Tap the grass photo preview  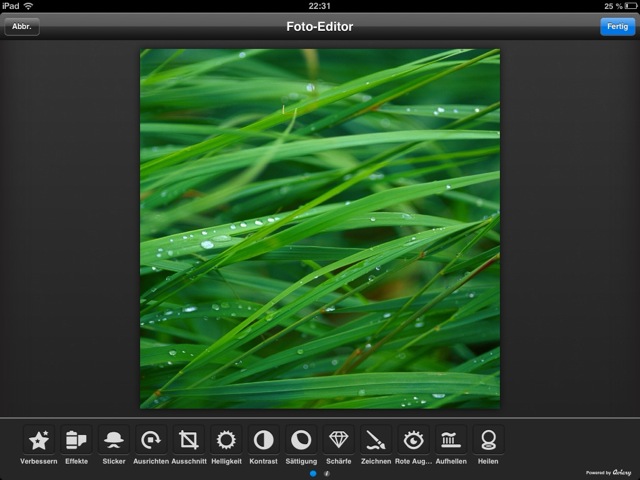[x=320, y=228]
